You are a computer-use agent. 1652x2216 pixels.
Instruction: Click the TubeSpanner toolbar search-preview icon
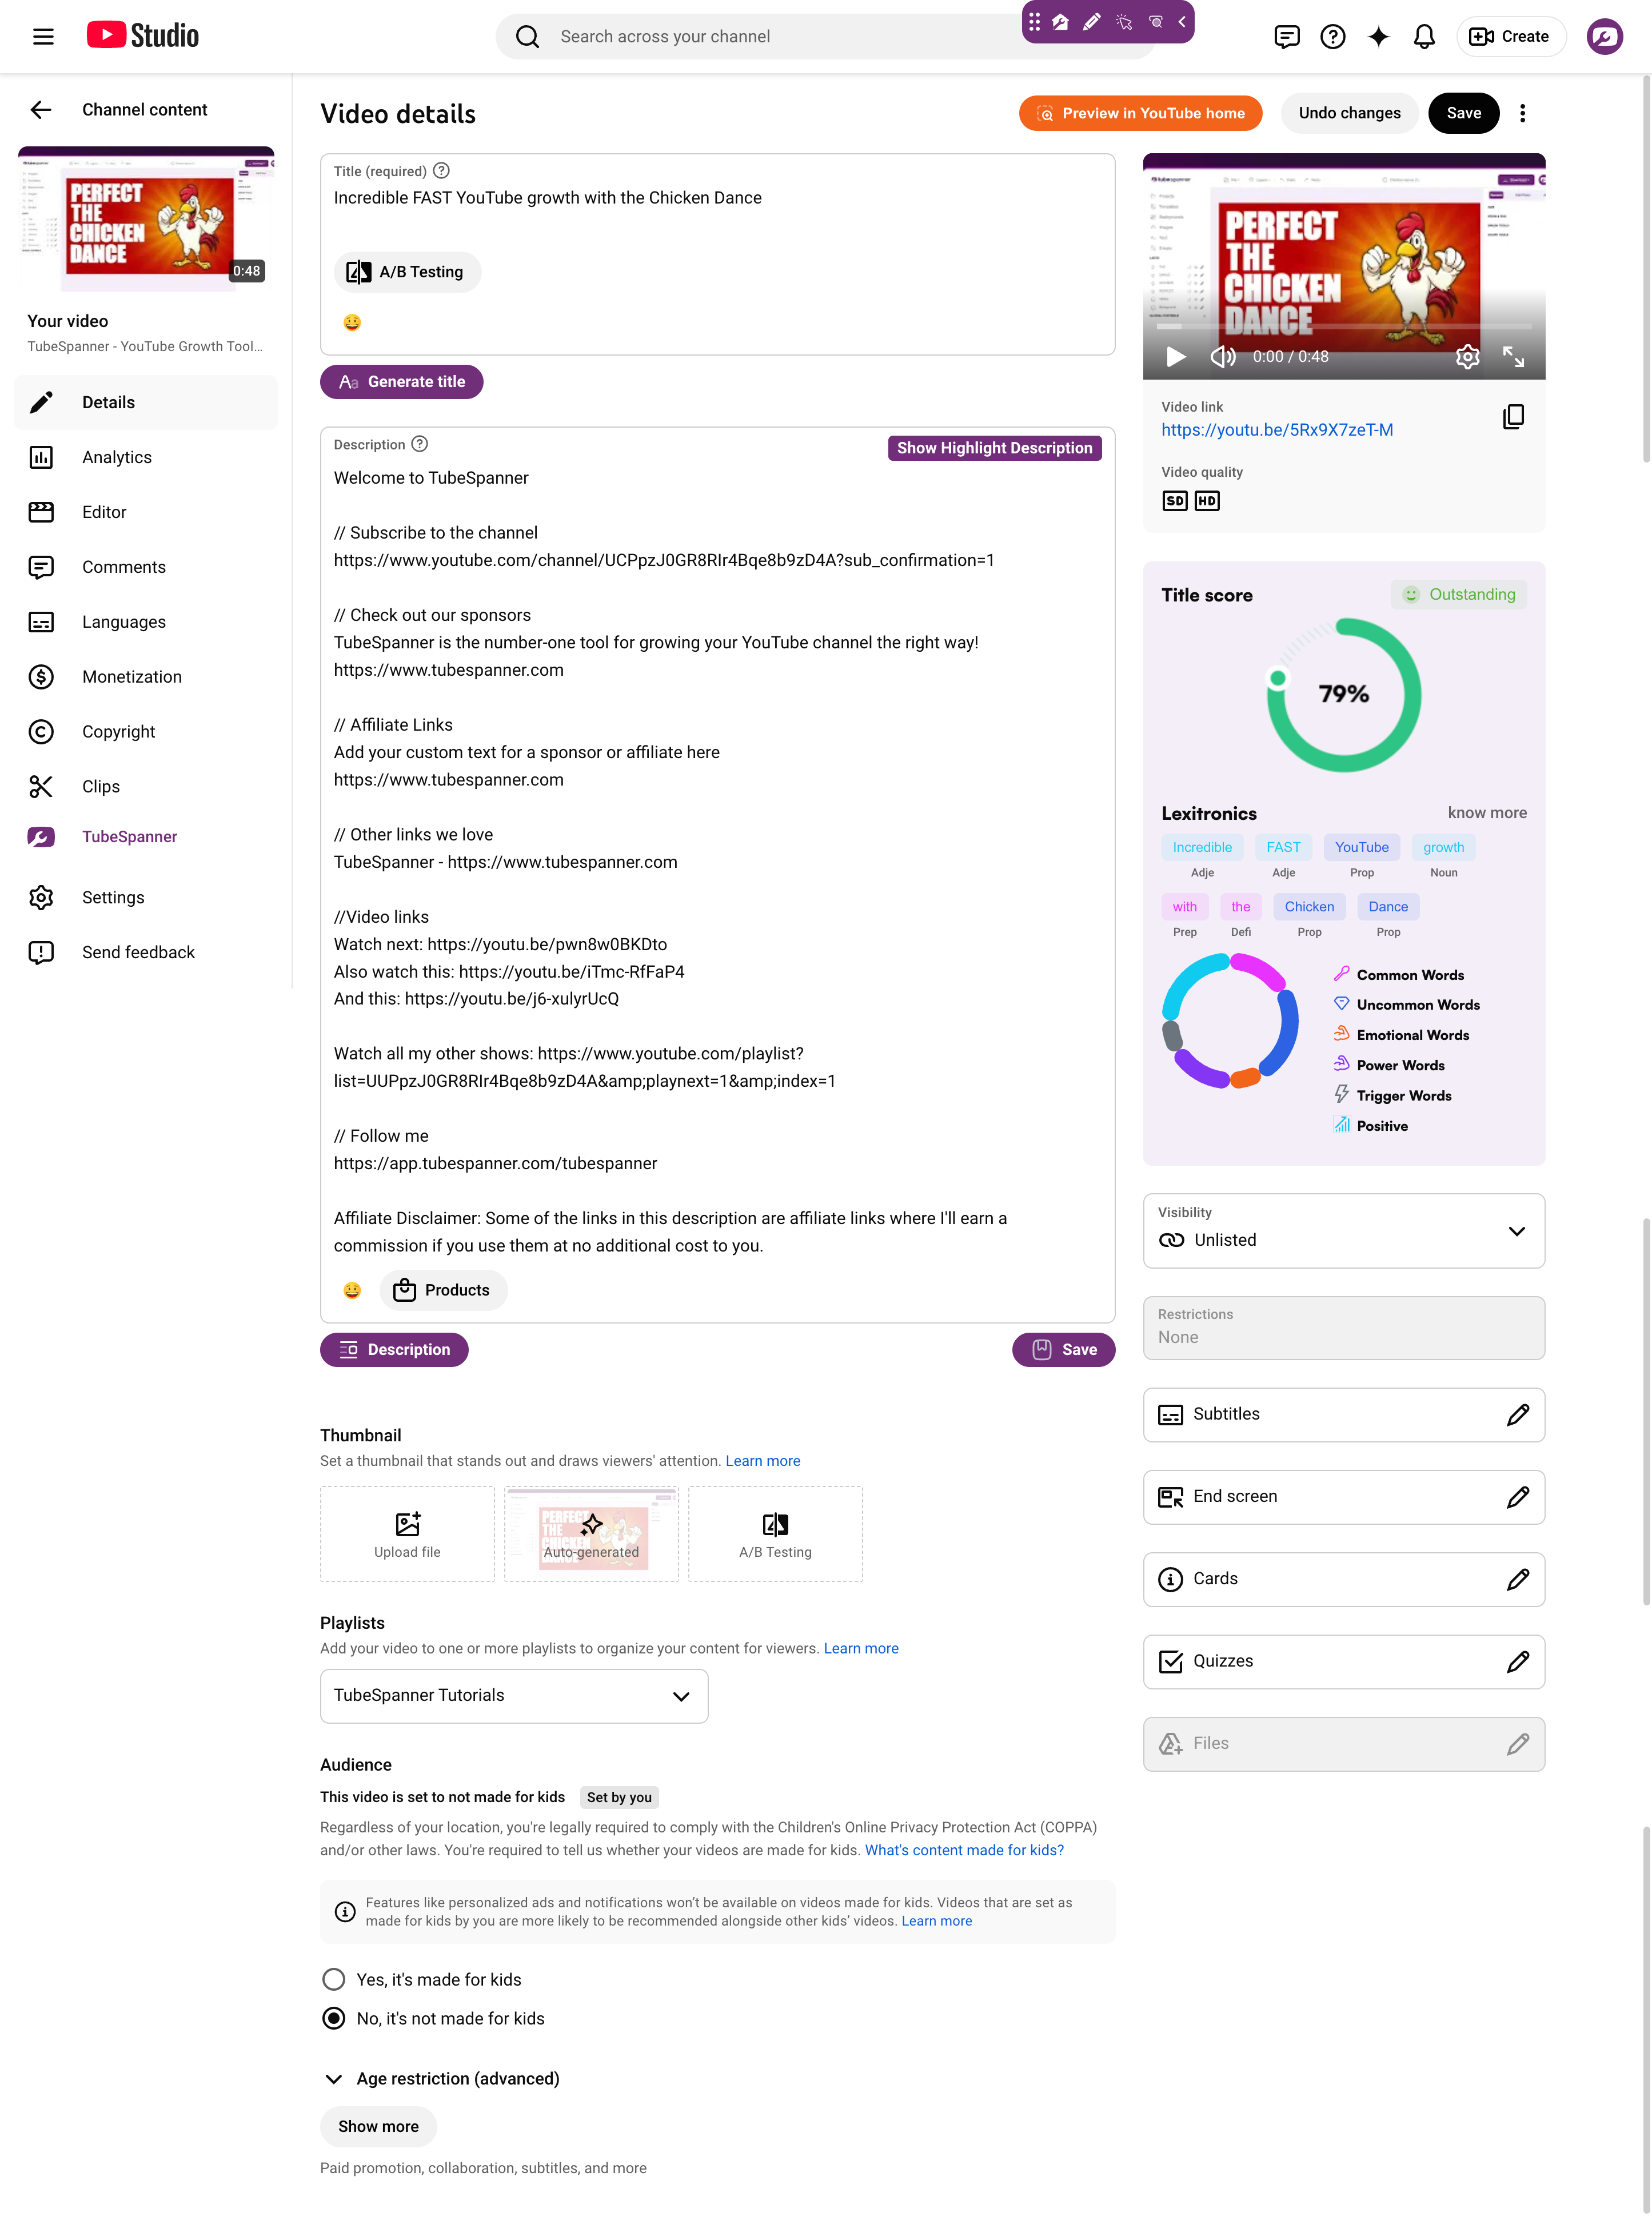click(x=1155, y=21)
